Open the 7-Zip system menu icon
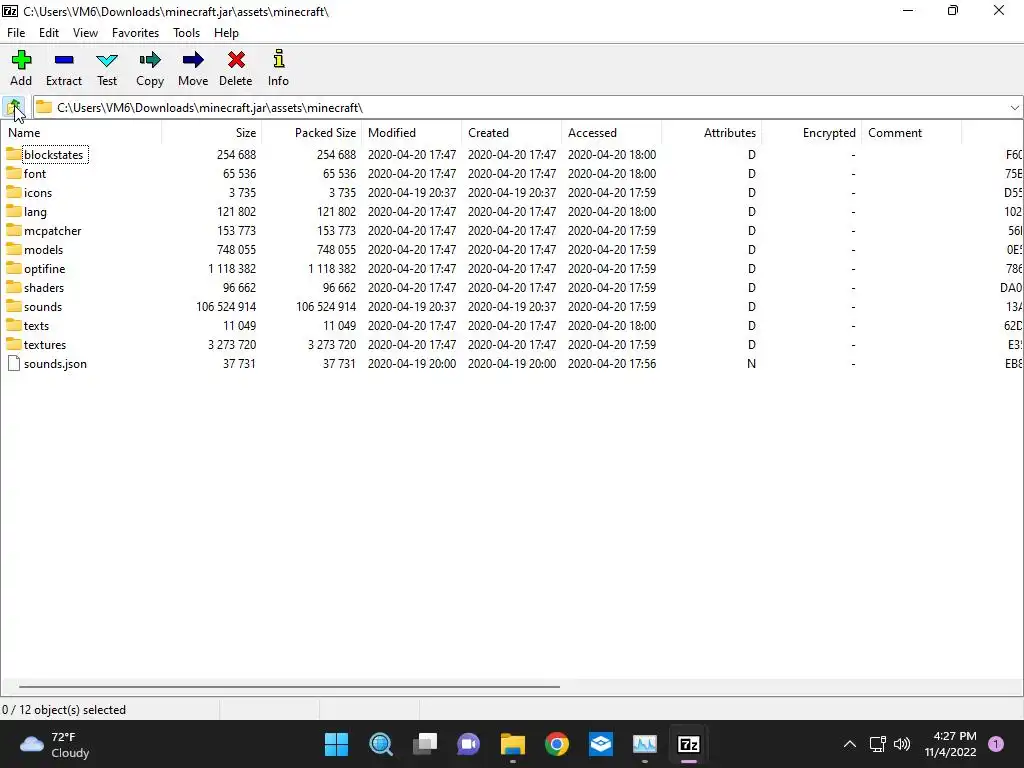The image size is (1024, 768). coord(10,11)
